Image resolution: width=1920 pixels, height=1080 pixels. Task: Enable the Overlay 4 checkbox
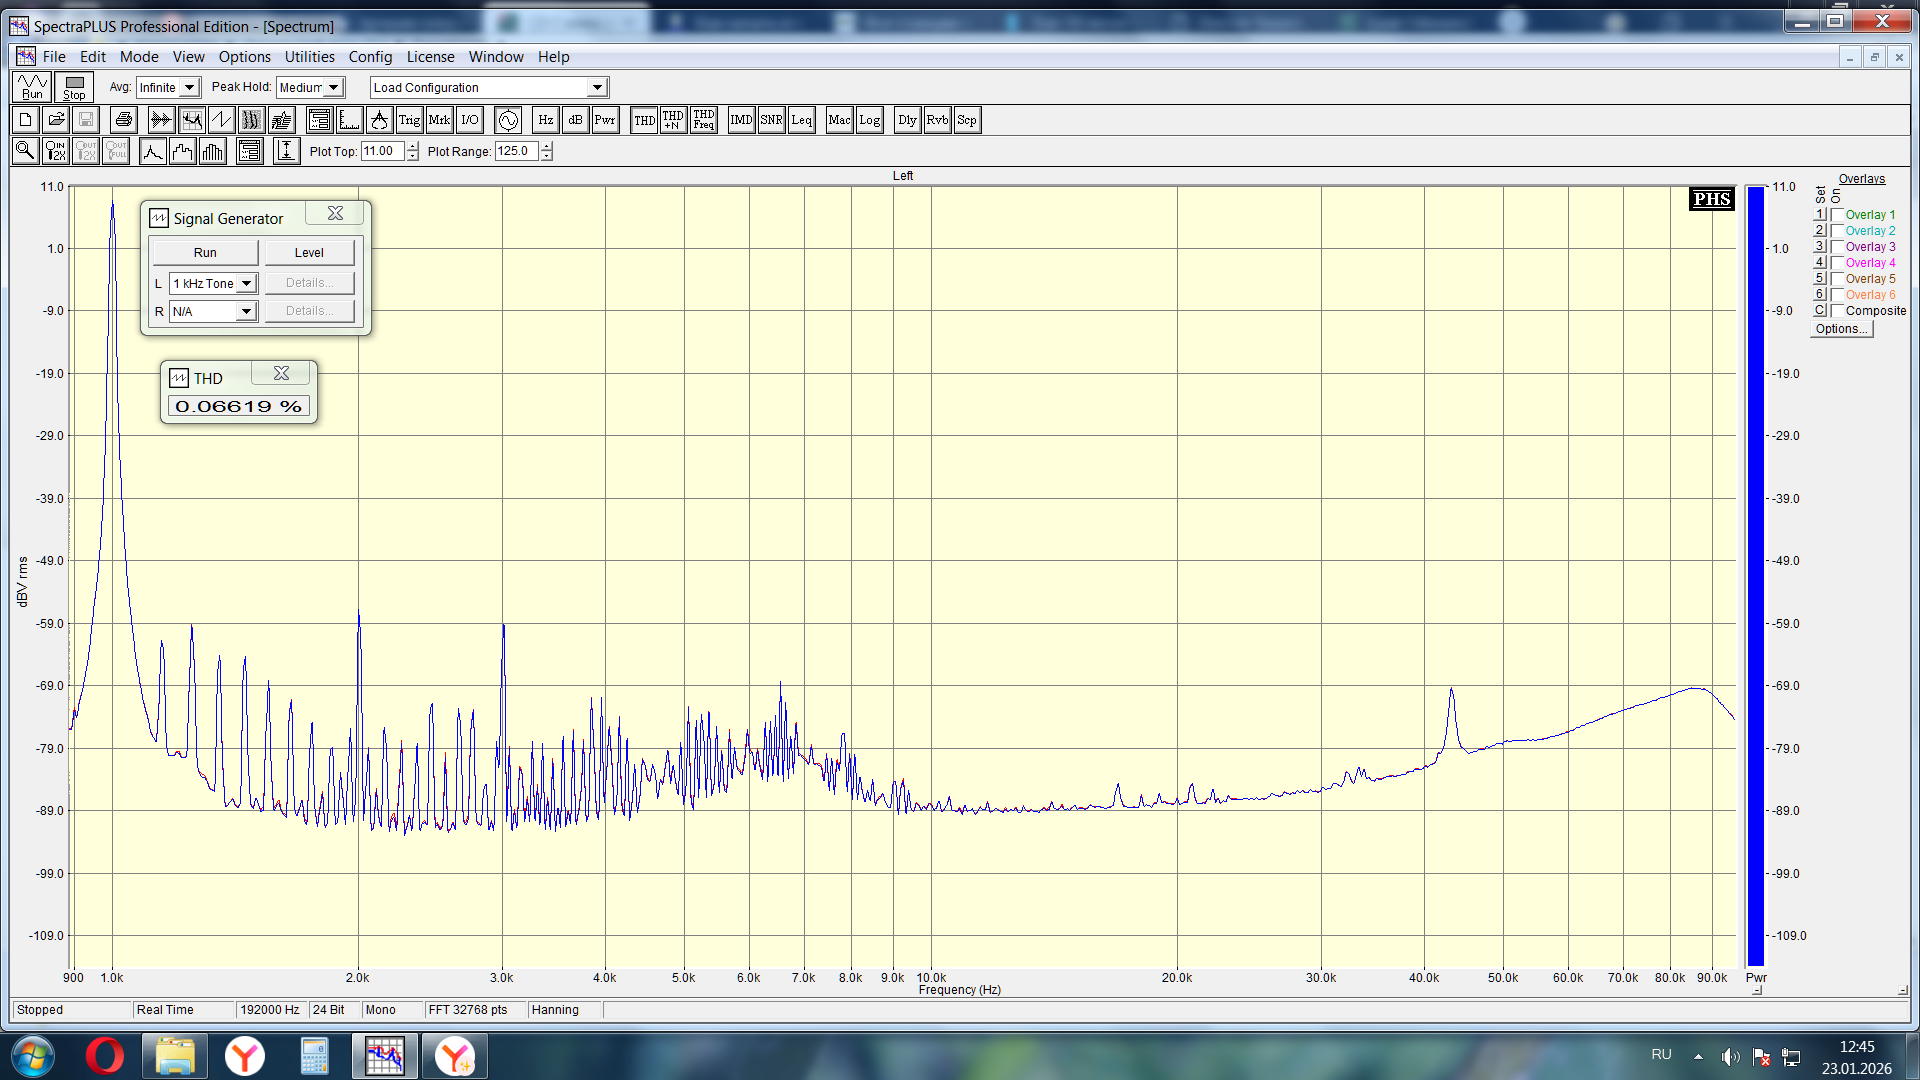[1837, 263]
